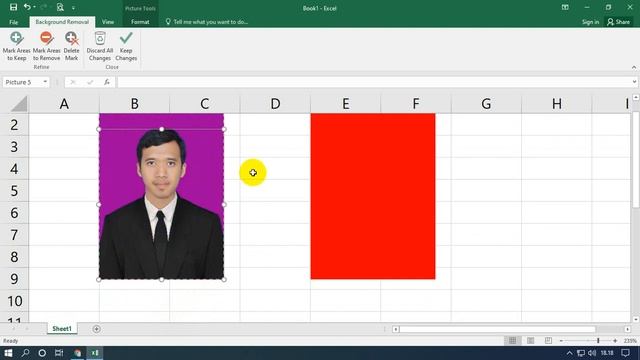640x360 pixels.
Task: Collapse the ribbon with the chevron
Action: point(634,67)
